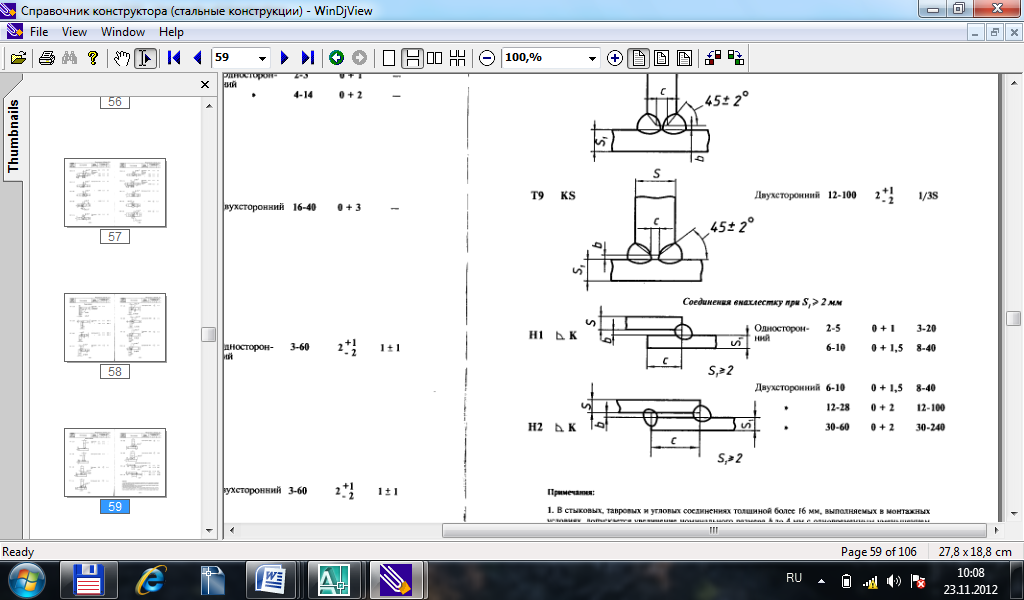Open Microsoft Word from taskbar

(x=272, y=580)
